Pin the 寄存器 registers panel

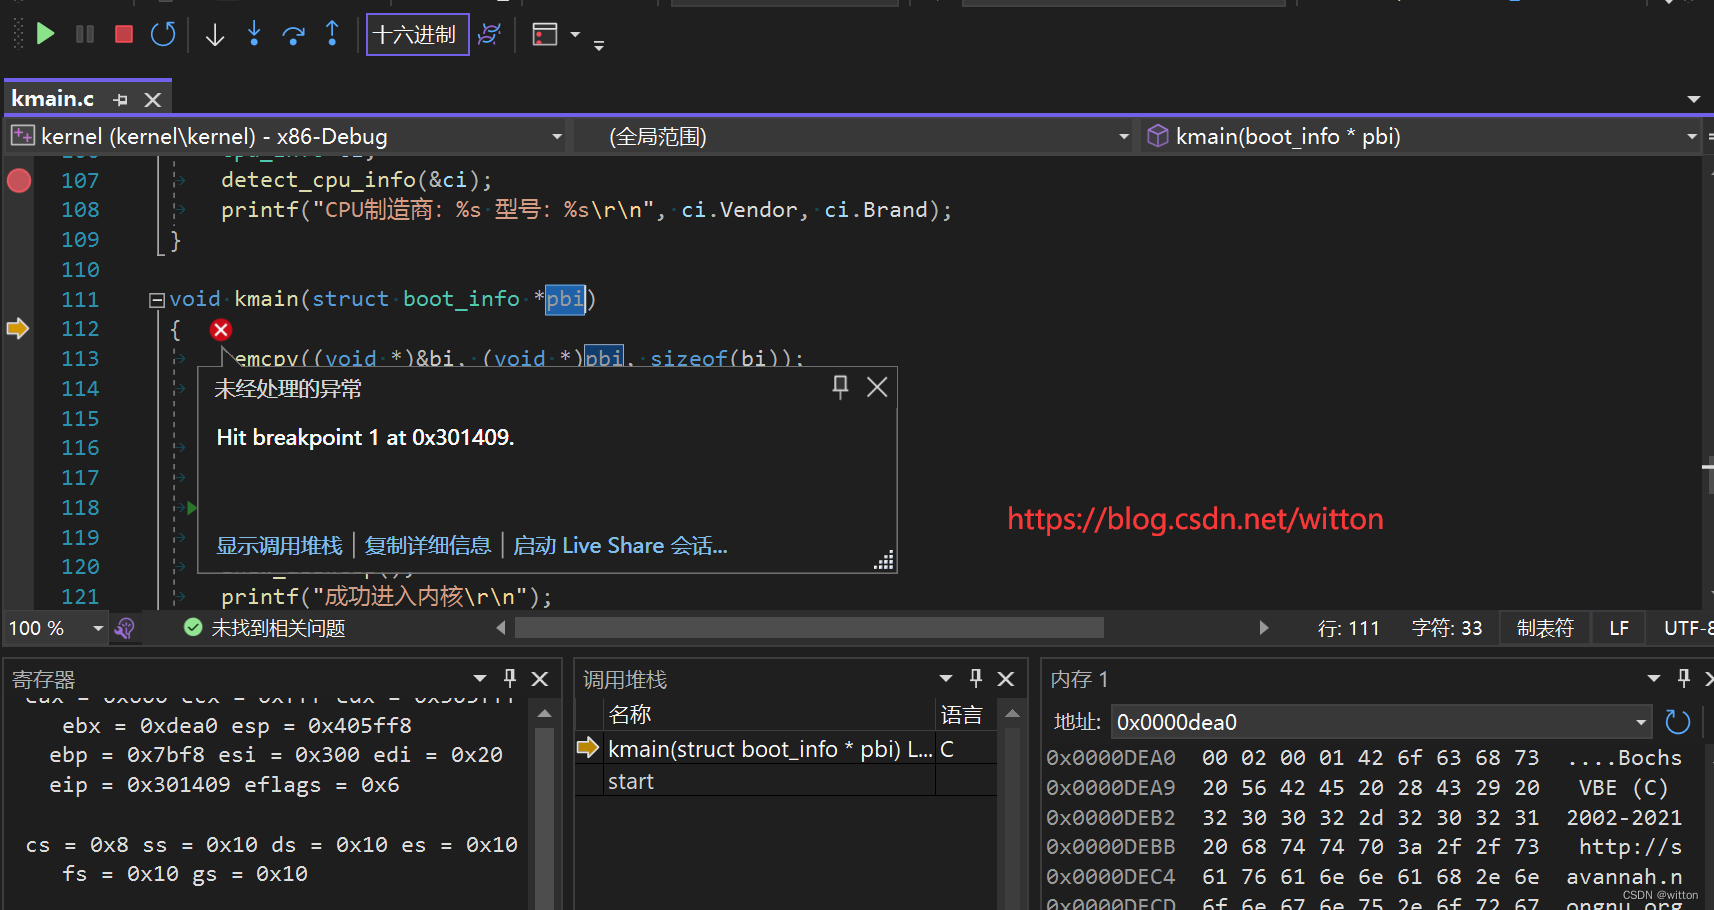(510, 678)
